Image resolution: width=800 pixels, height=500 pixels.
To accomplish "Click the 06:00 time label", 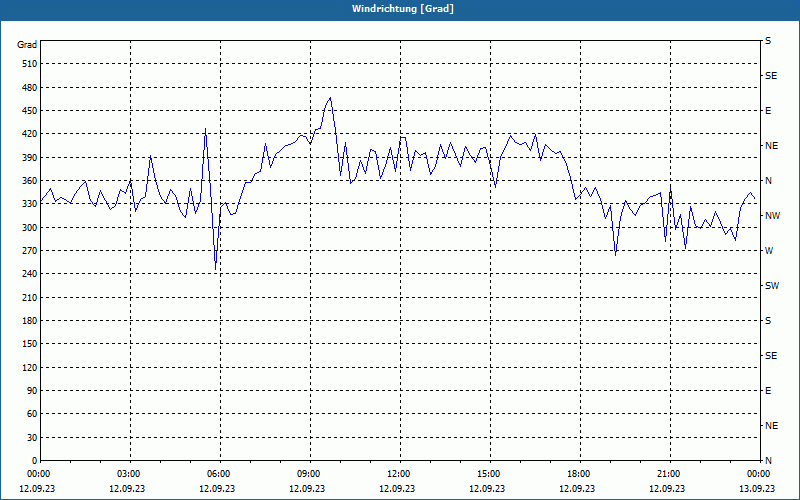I will [x=220, y=474].
